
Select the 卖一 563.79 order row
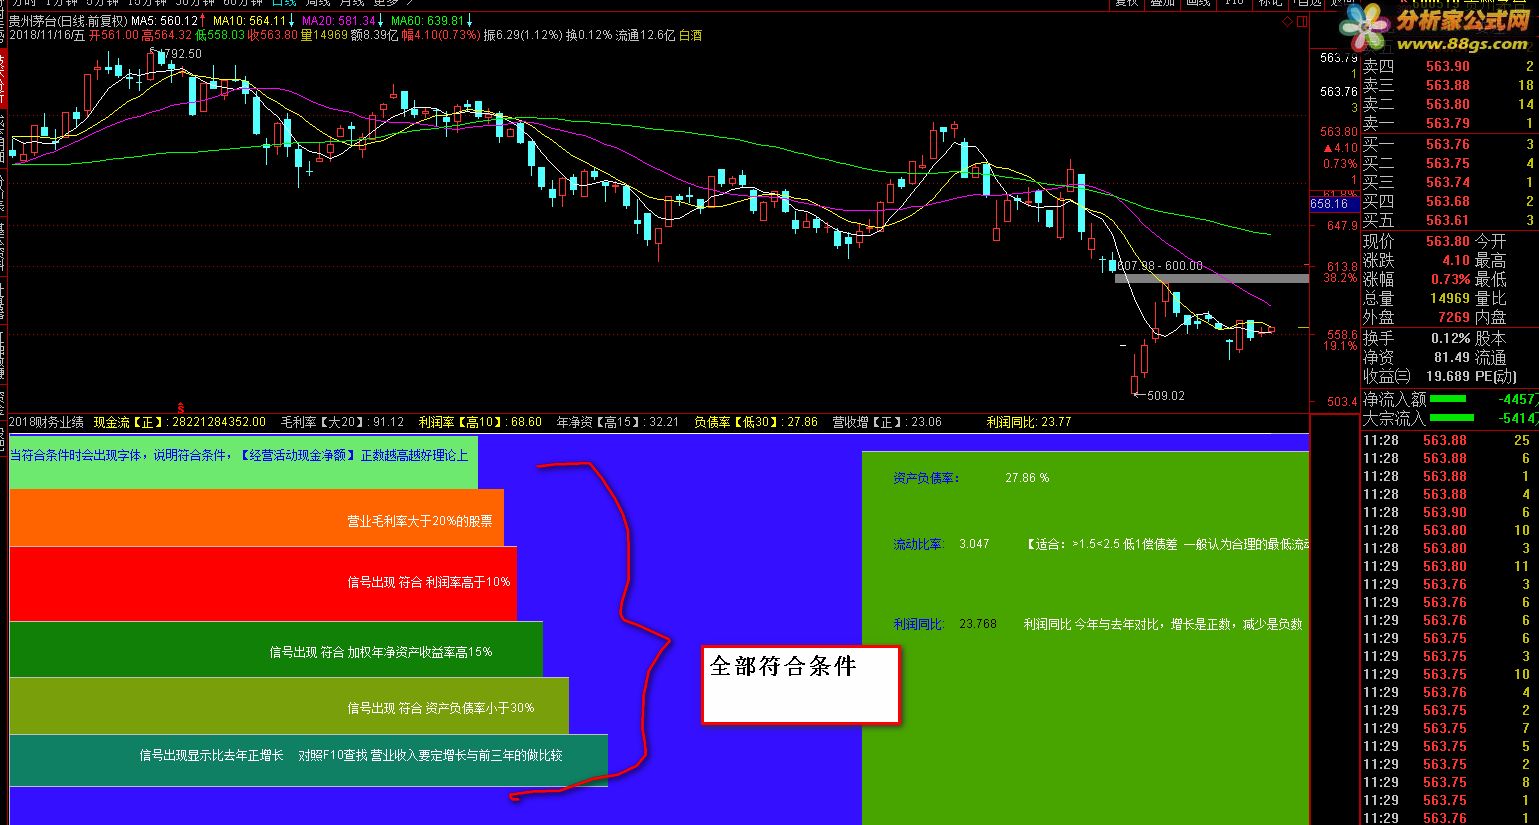1449,123
